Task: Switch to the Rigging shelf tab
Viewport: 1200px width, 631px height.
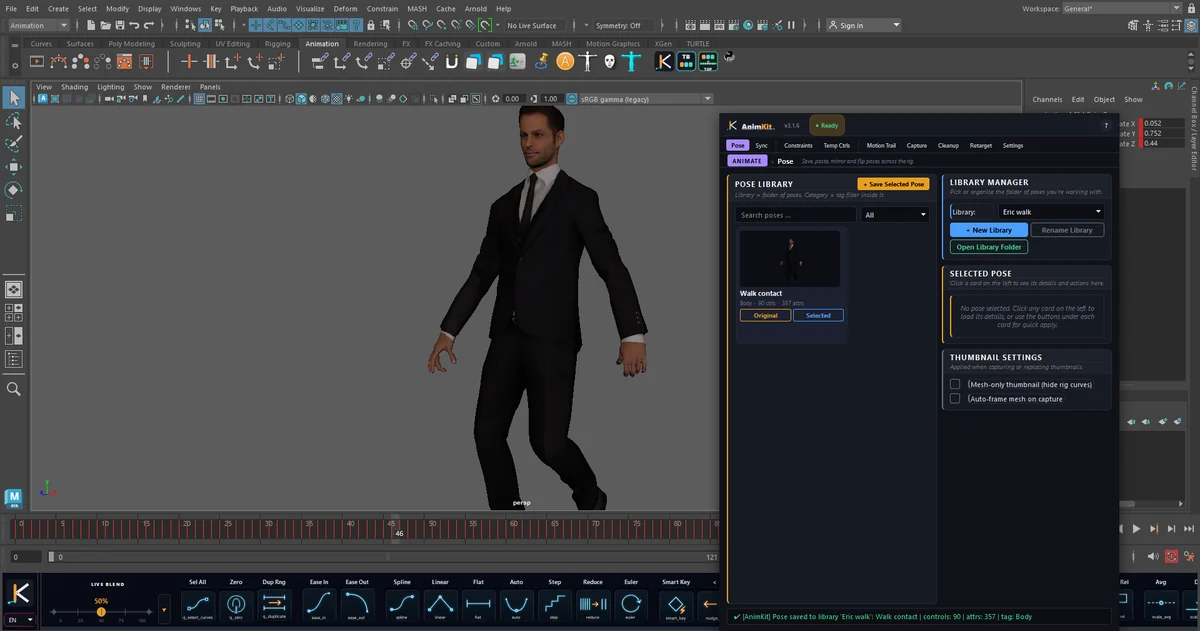Action: (x=277, y=44)
